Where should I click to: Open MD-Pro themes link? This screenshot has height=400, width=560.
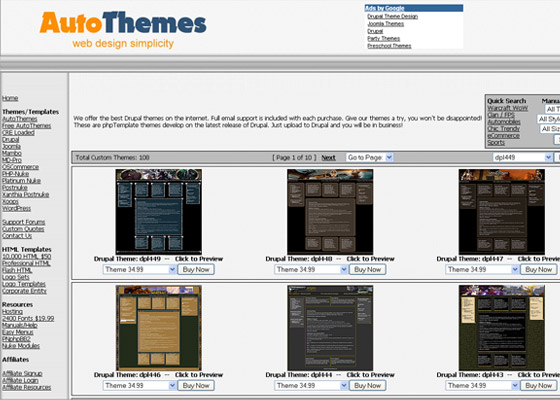tap(12, 160)
